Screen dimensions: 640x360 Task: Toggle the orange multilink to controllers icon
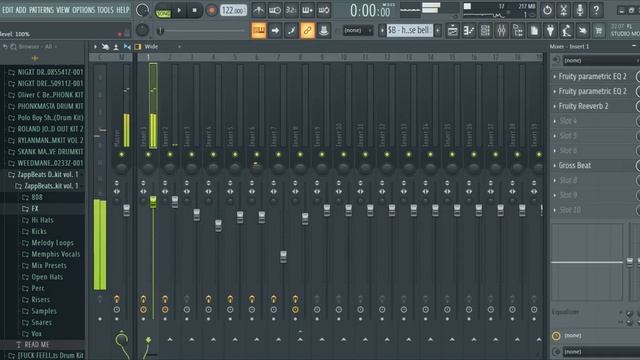307,31
